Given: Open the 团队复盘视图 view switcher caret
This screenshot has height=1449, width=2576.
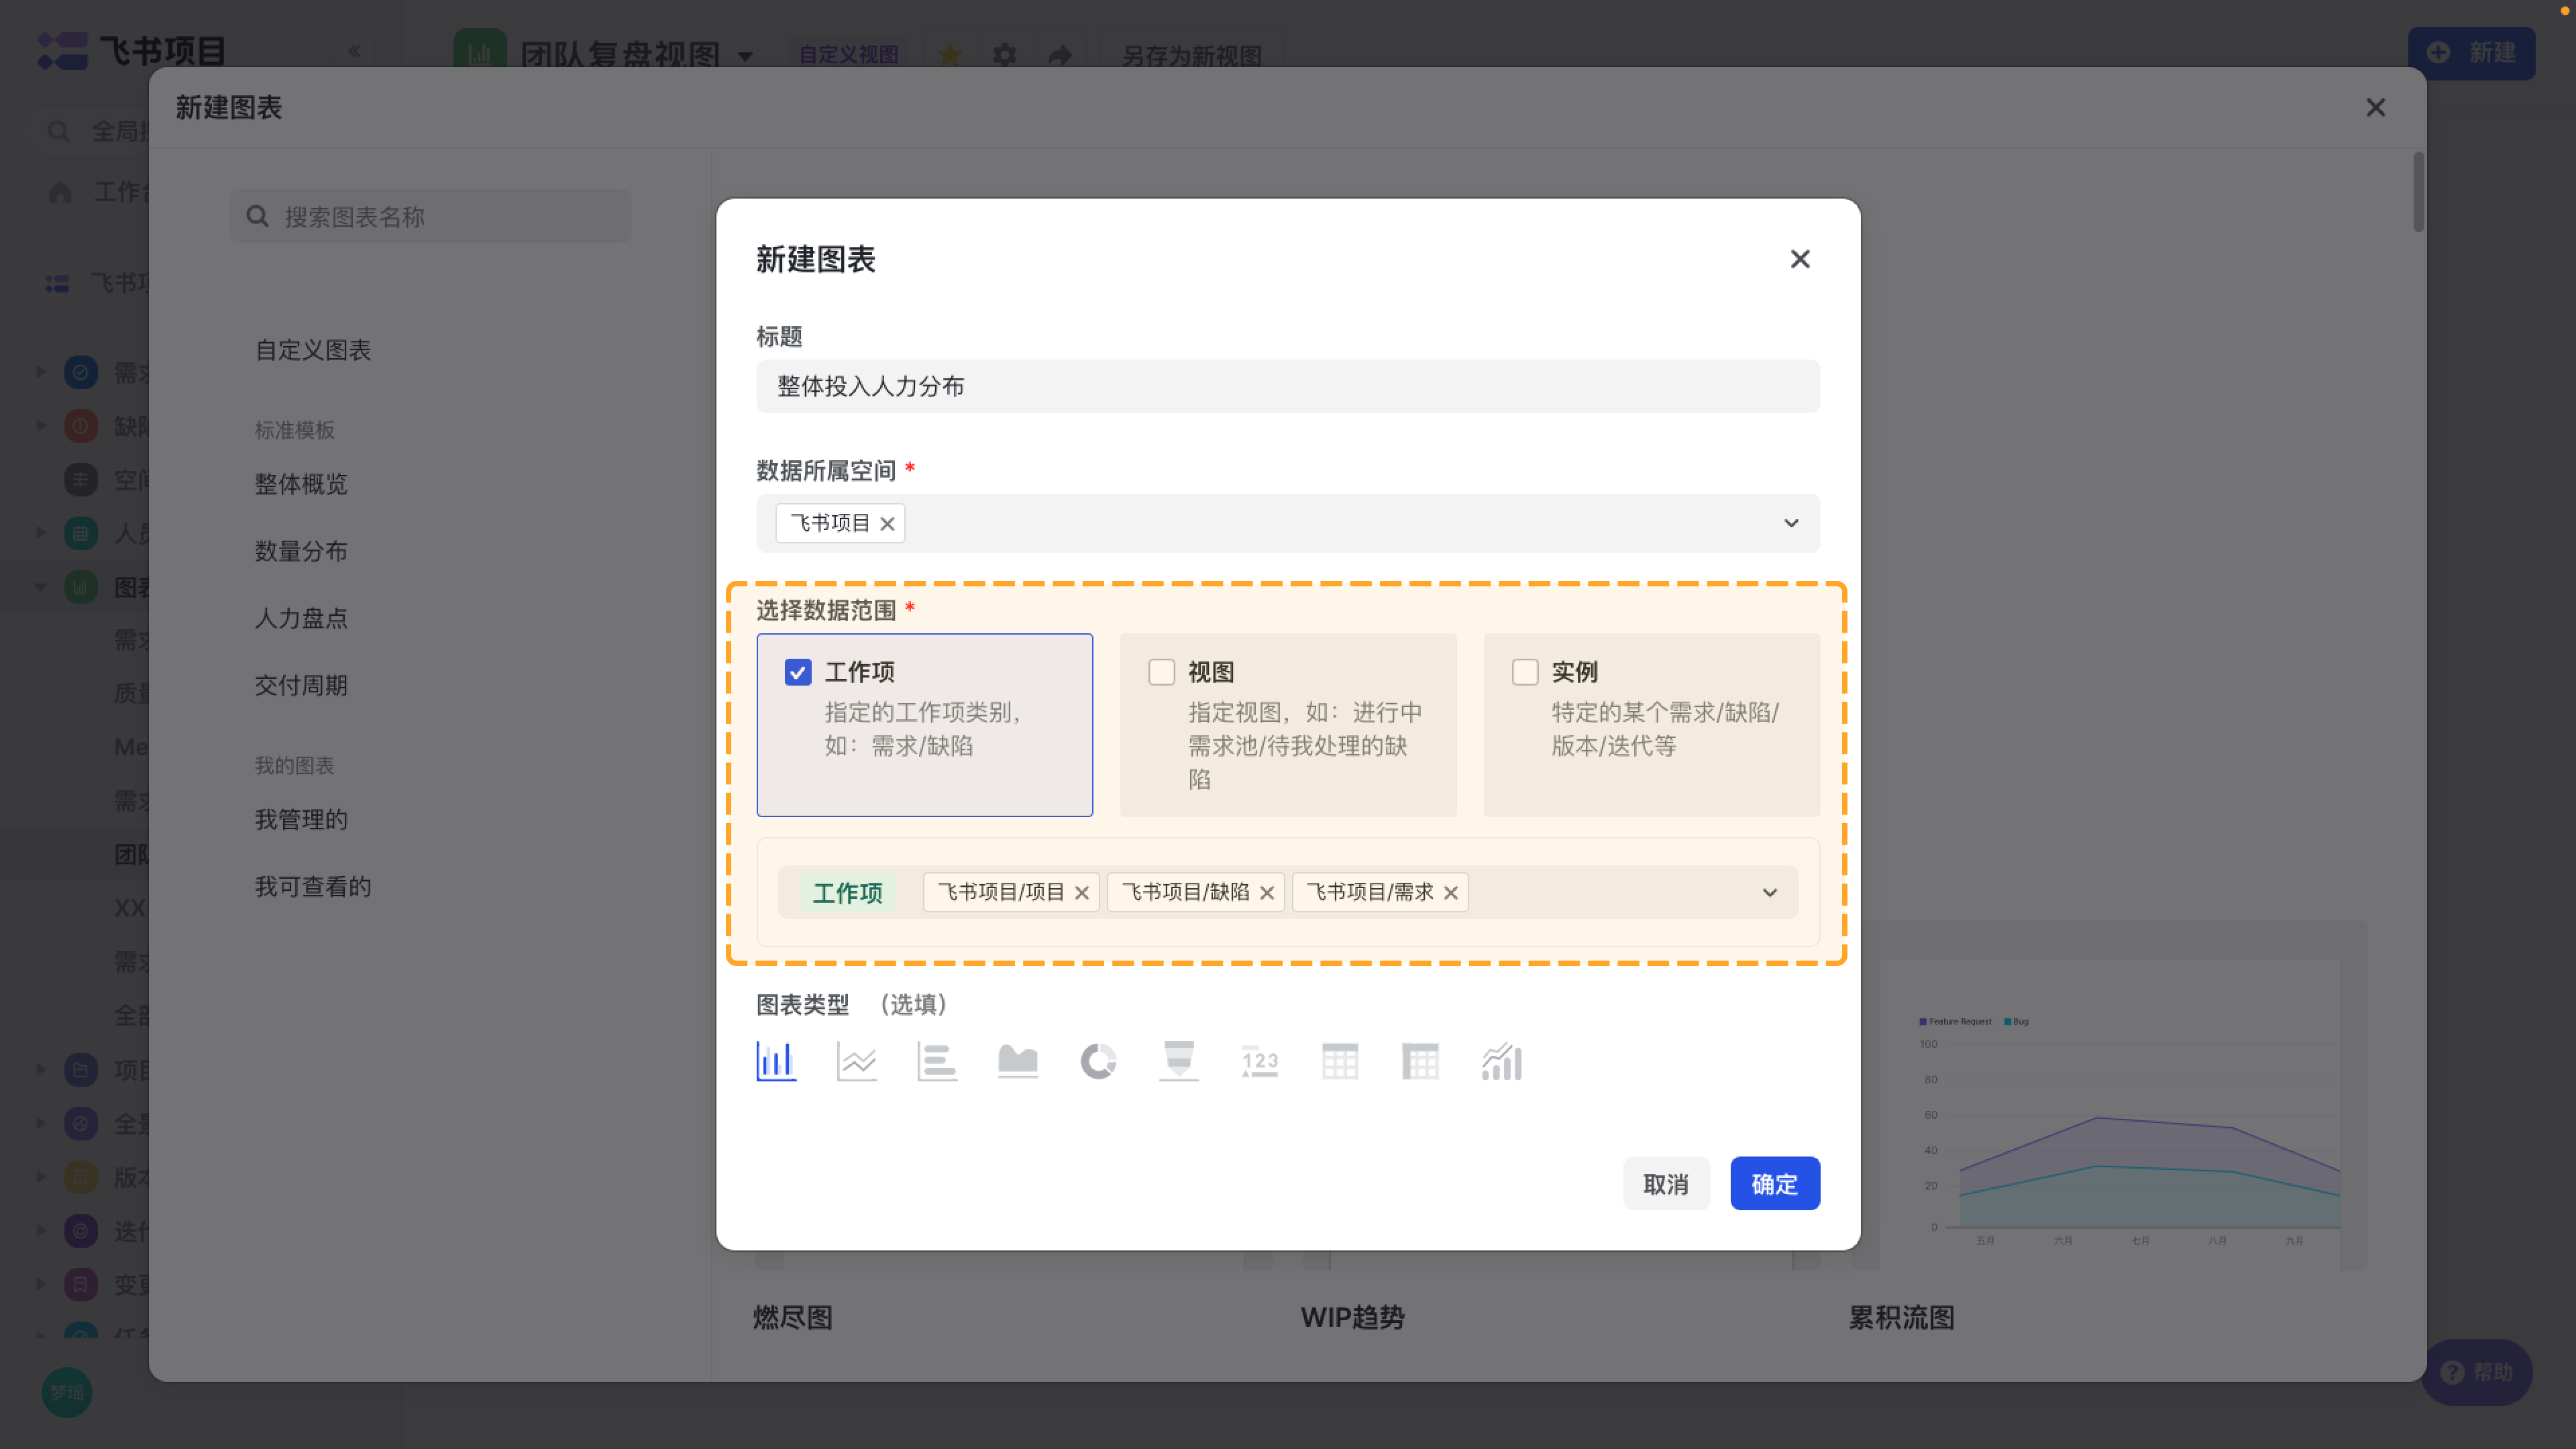Looking at the screenshot, I should point(746,56).
